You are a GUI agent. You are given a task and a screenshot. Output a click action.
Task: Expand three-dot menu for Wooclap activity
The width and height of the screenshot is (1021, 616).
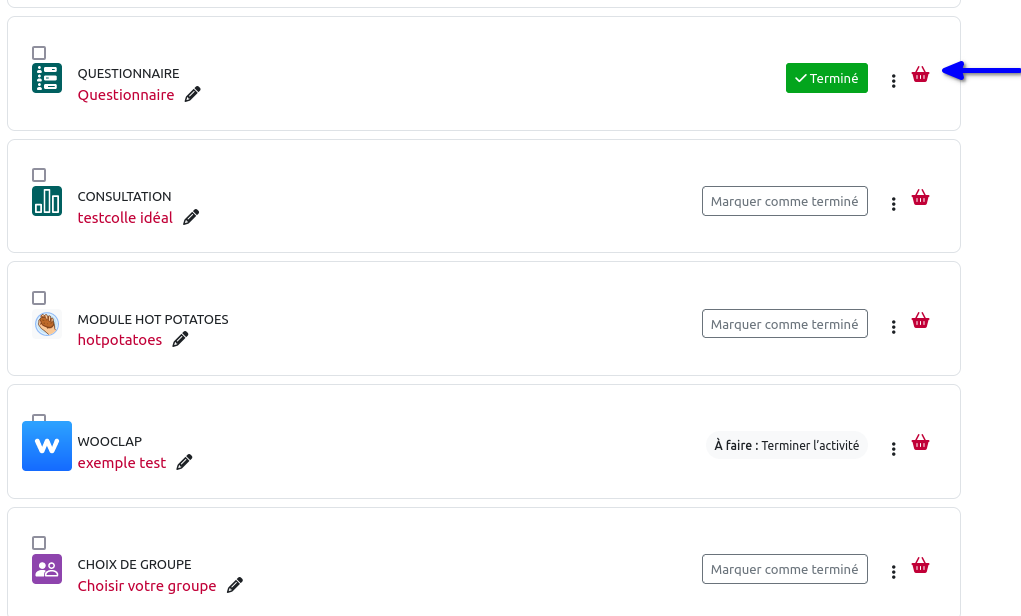coord(893,449)
